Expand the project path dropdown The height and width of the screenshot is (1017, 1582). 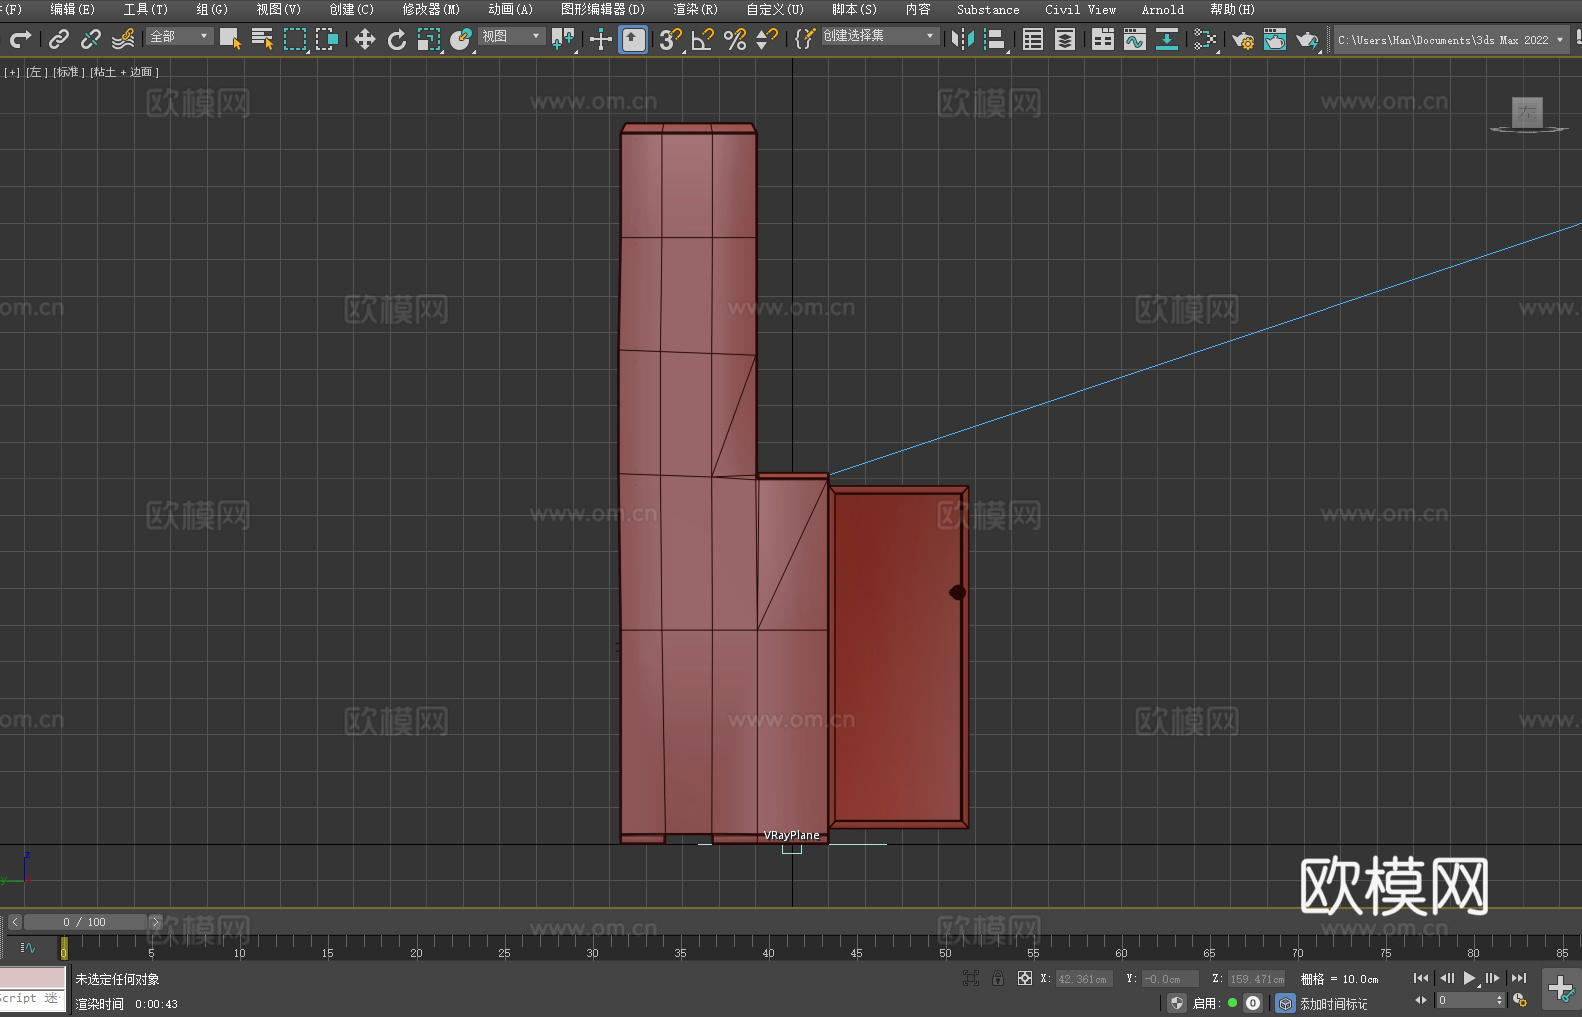click(1559, 40)
